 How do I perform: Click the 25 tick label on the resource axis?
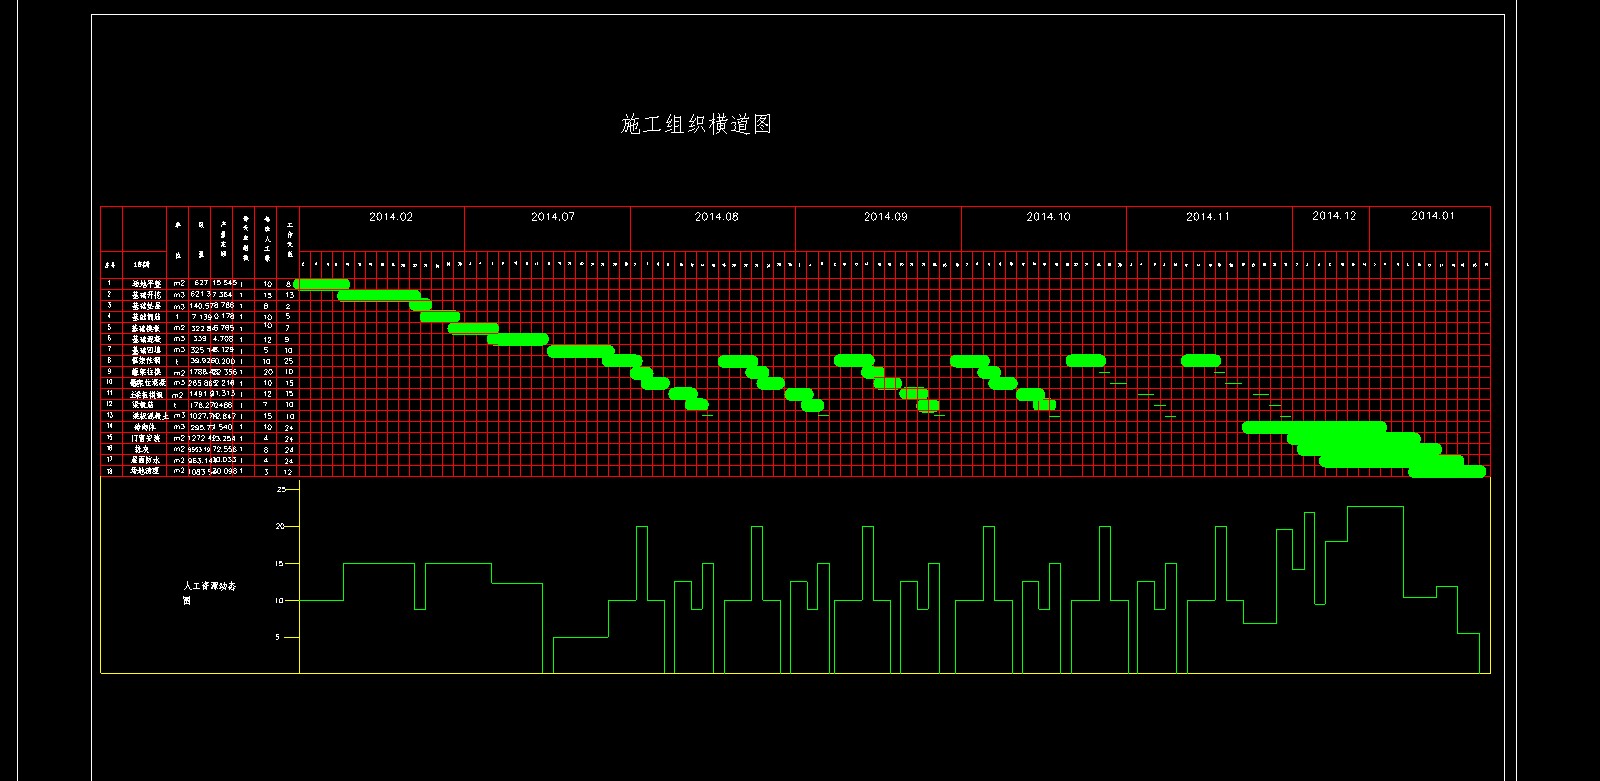(x=281, y=489)
